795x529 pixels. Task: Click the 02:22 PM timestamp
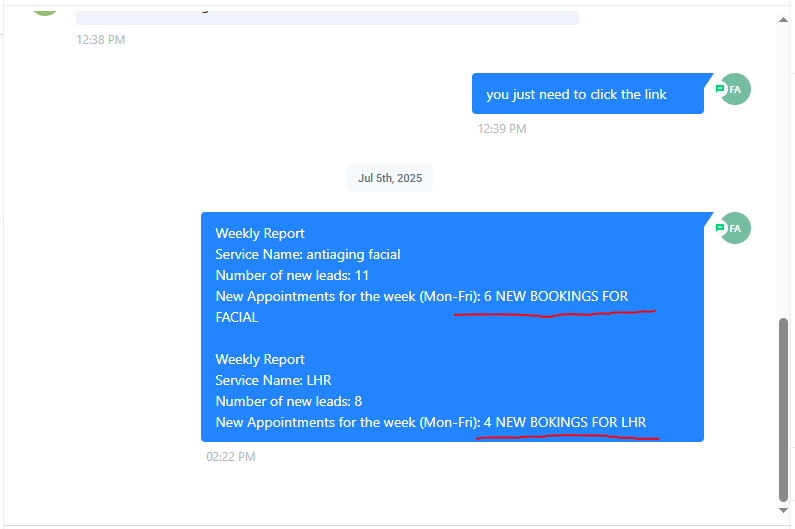[x=231, y=457]
